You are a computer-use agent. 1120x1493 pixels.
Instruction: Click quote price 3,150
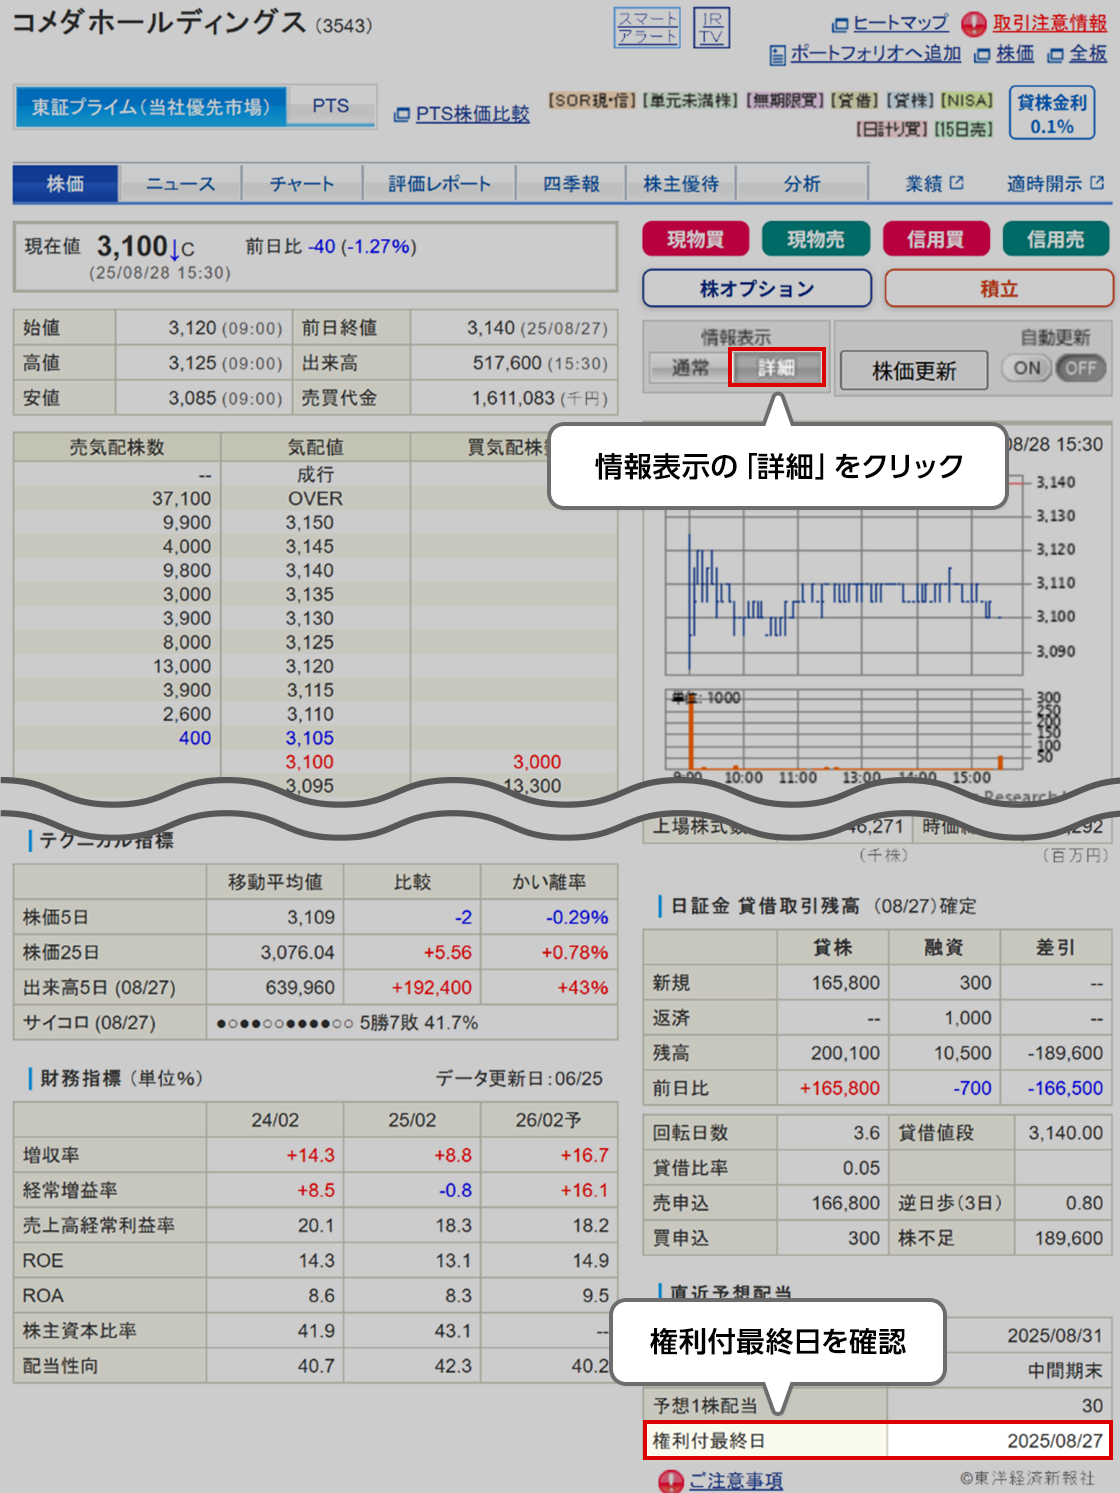click(310, 522)
